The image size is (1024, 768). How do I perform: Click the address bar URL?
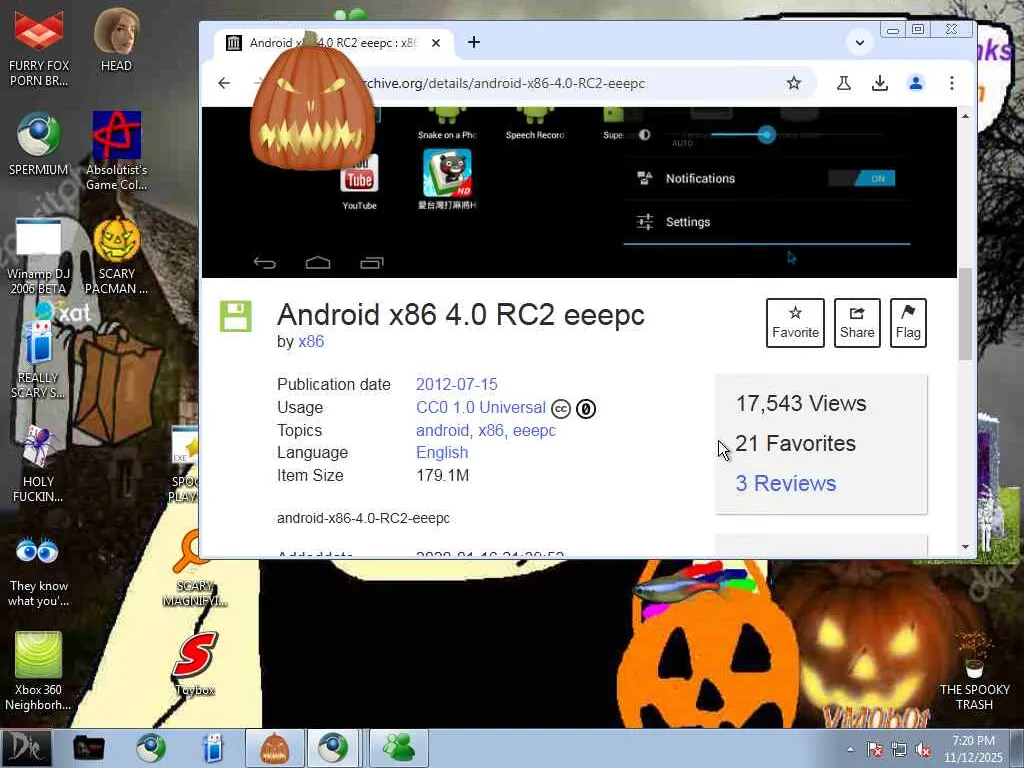click(503, 84)
